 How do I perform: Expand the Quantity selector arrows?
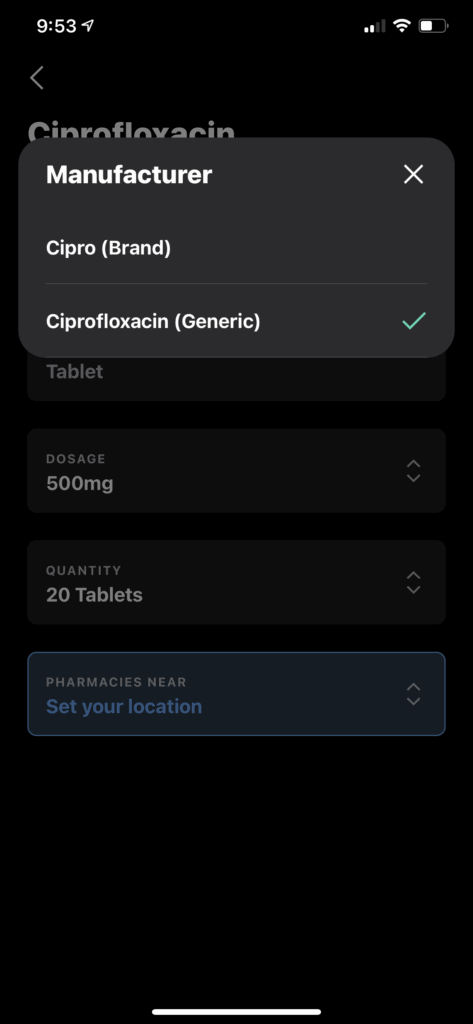(x=413, y=582)
